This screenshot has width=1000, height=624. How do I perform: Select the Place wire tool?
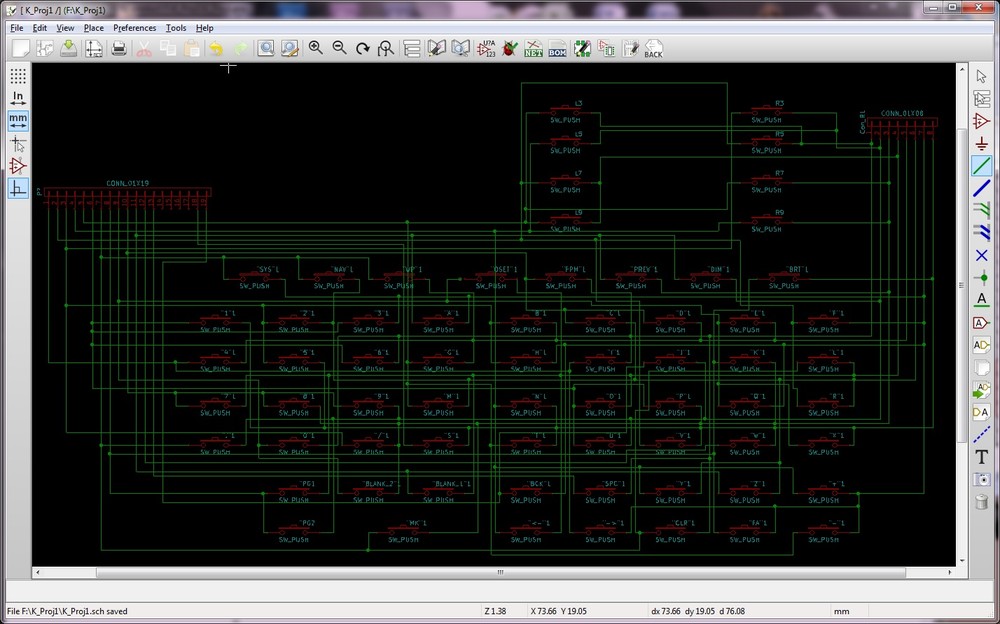pyautogui.click(x=981, y=166)
